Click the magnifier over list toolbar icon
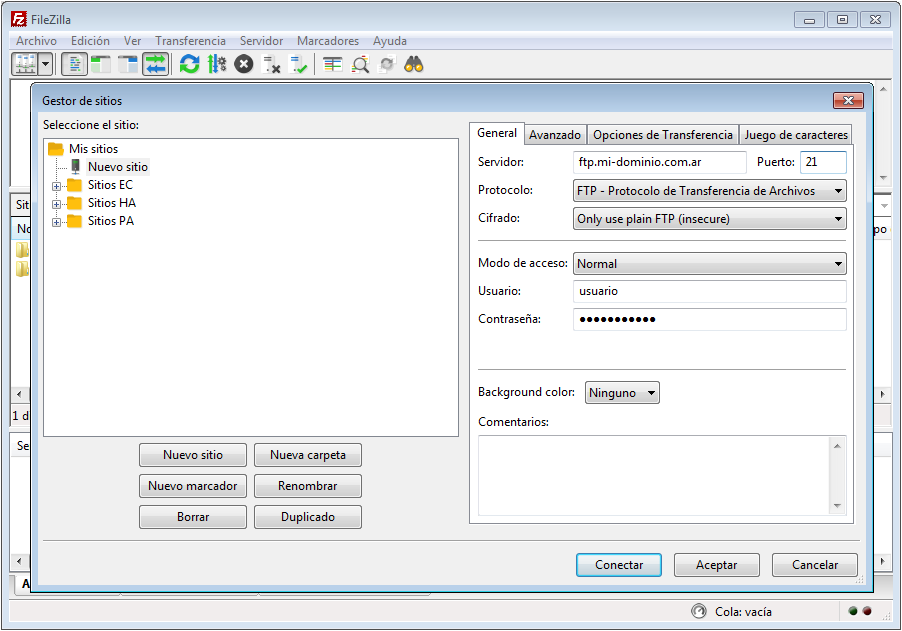Image resolution: width=902 pixels, height=631 pixels. pyautogui.click(x=360, y=64)
